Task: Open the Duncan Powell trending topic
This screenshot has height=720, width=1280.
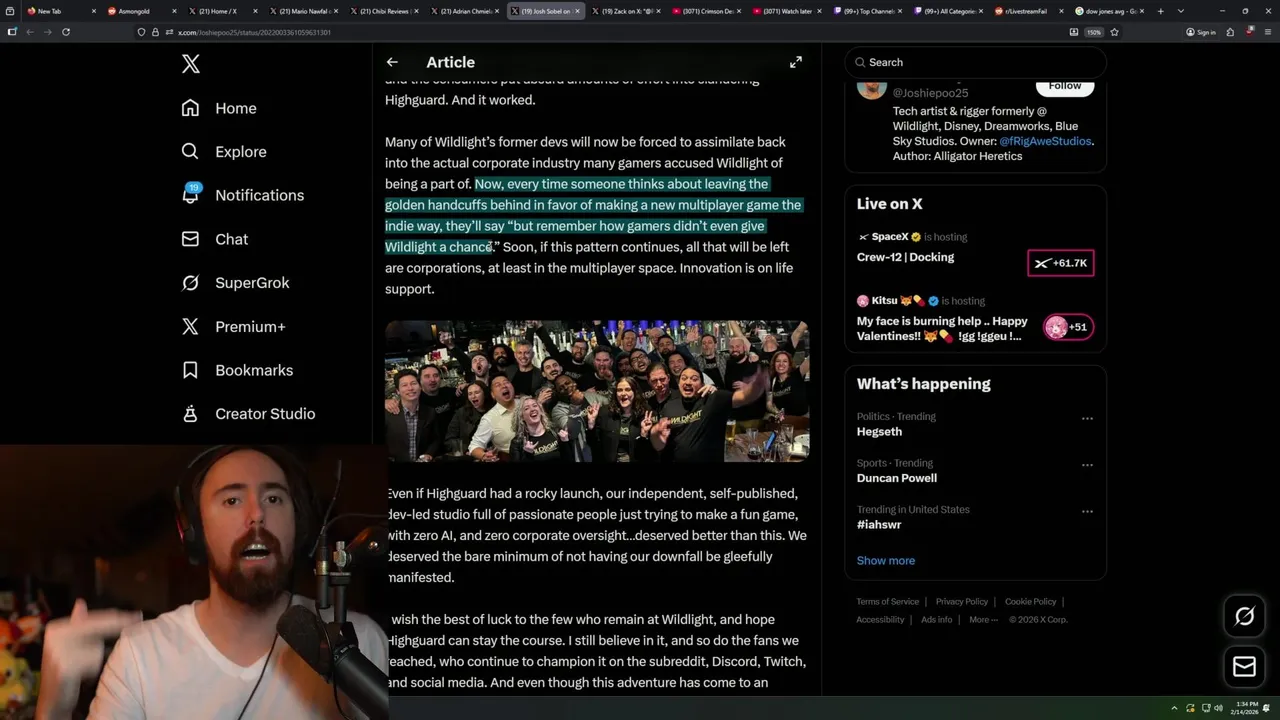Action: [897, 478]
